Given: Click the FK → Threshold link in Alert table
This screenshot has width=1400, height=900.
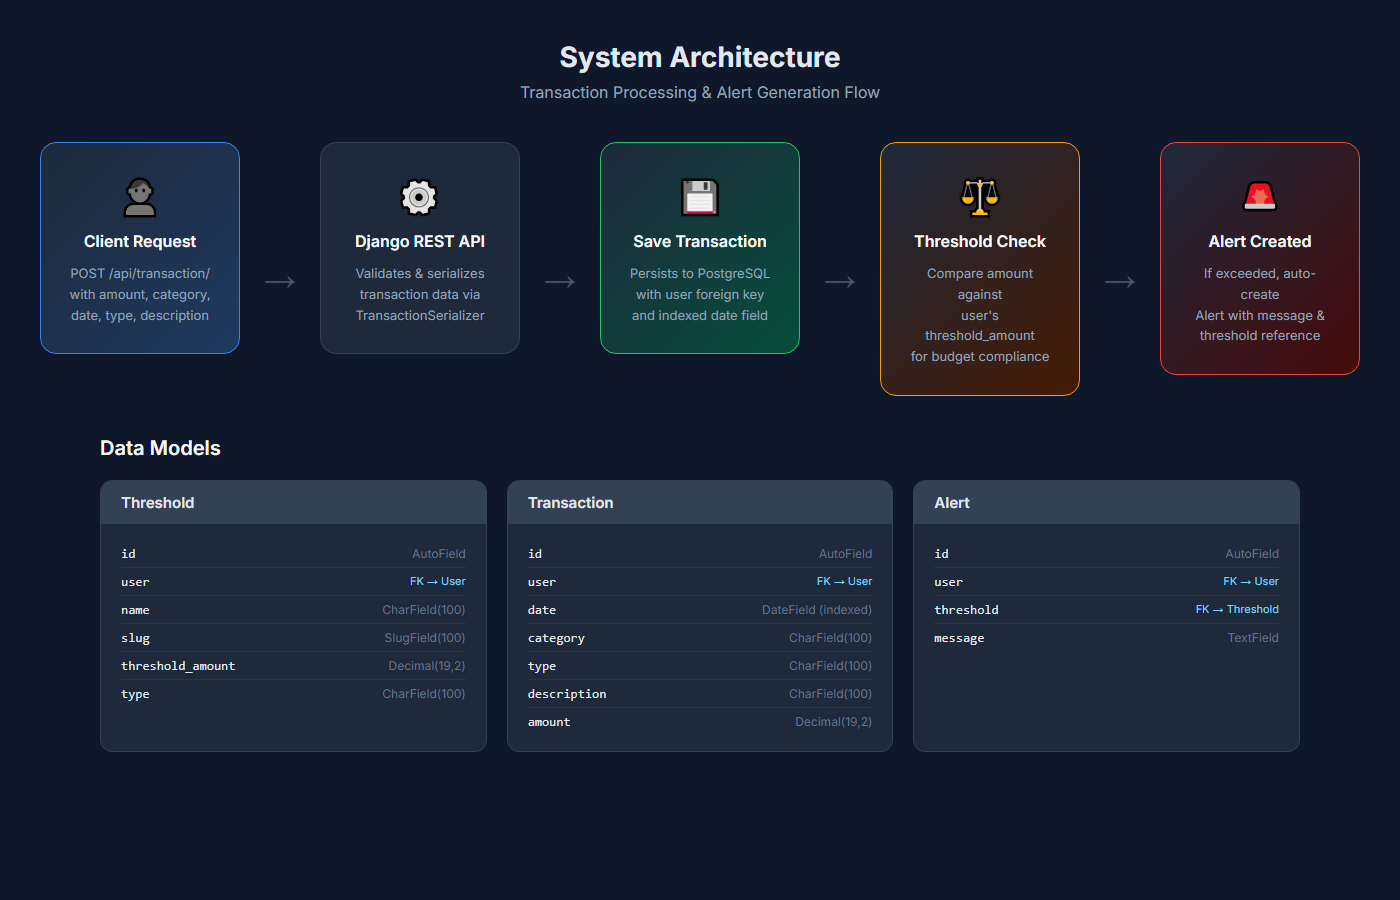Looking at the screenshot, I should tap(1237, 609).
